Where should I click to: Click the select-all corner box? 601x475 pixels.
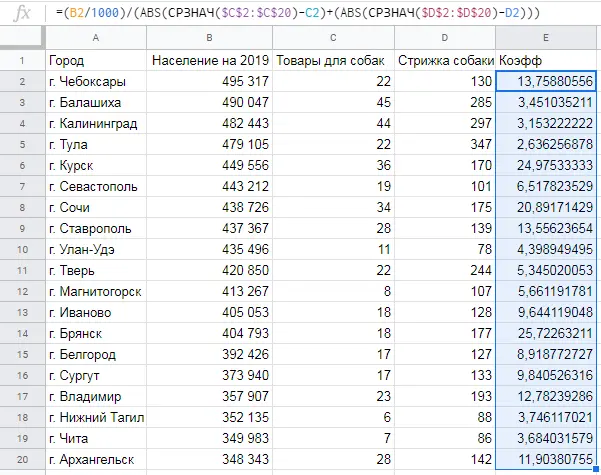(x=22, y=40)
